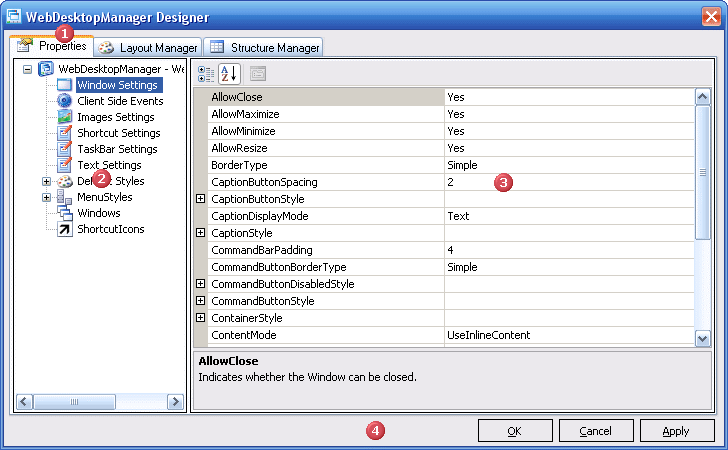Screen dimensions: 728x450
Task: Click the property grid vertical scrollbar down arrow
Action: tap(702, 339)
